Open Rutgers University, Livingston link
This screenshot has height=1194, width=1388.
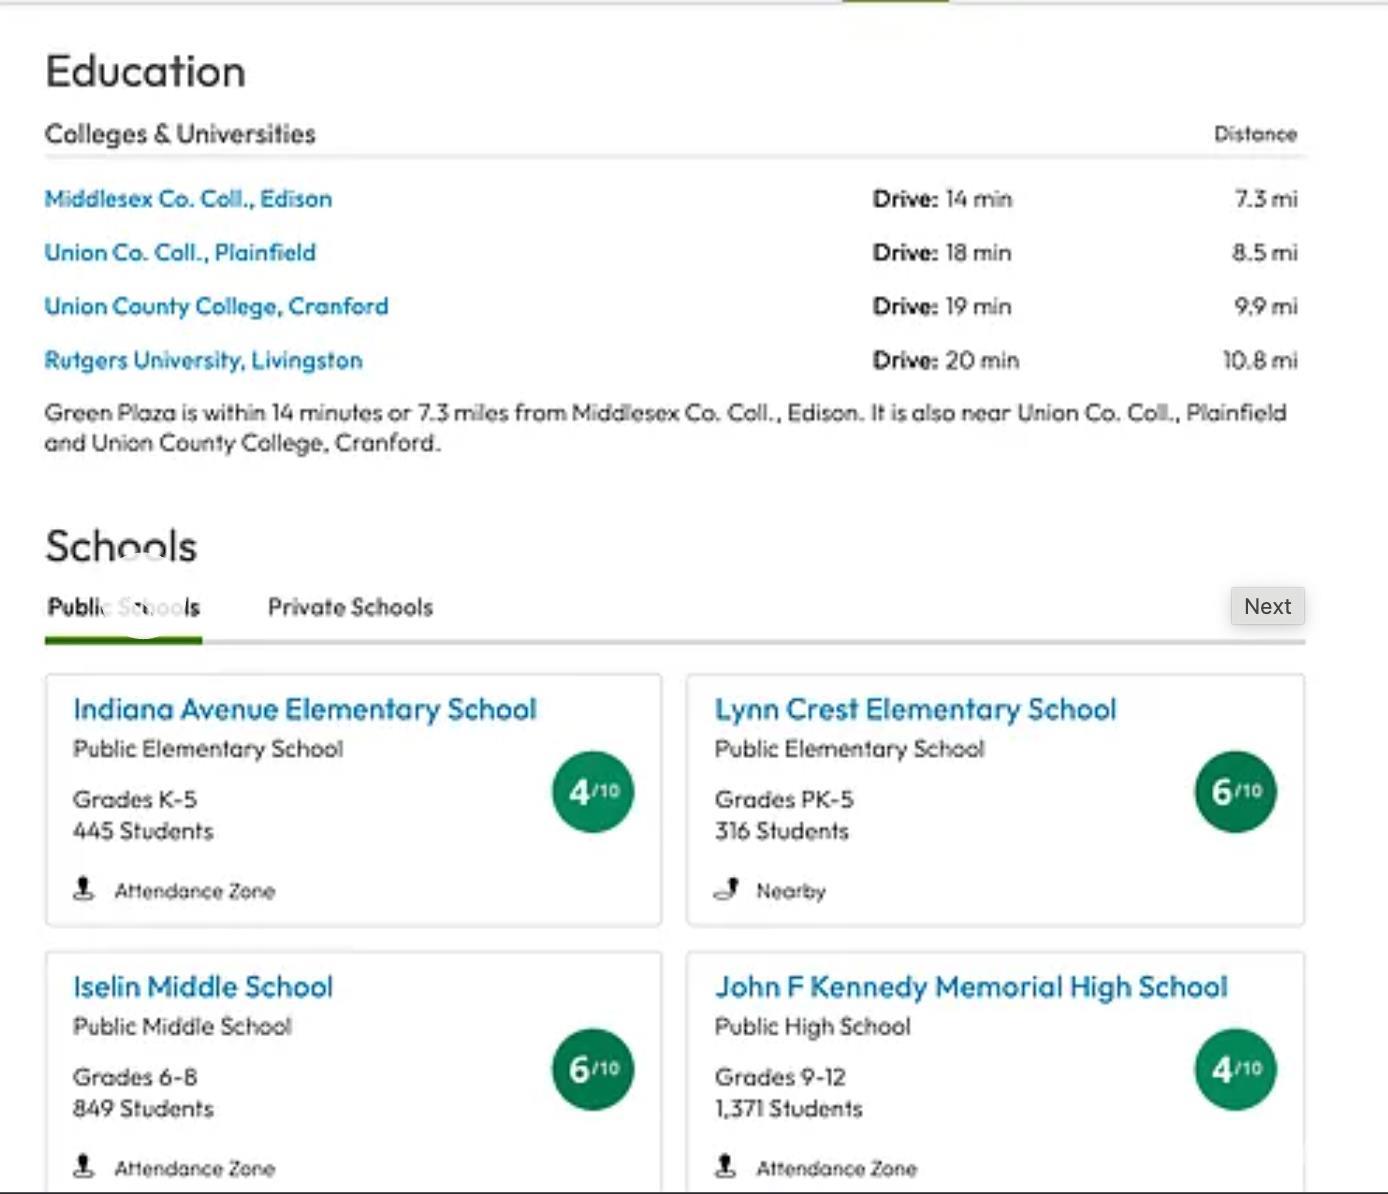click(x=203, y=361)
